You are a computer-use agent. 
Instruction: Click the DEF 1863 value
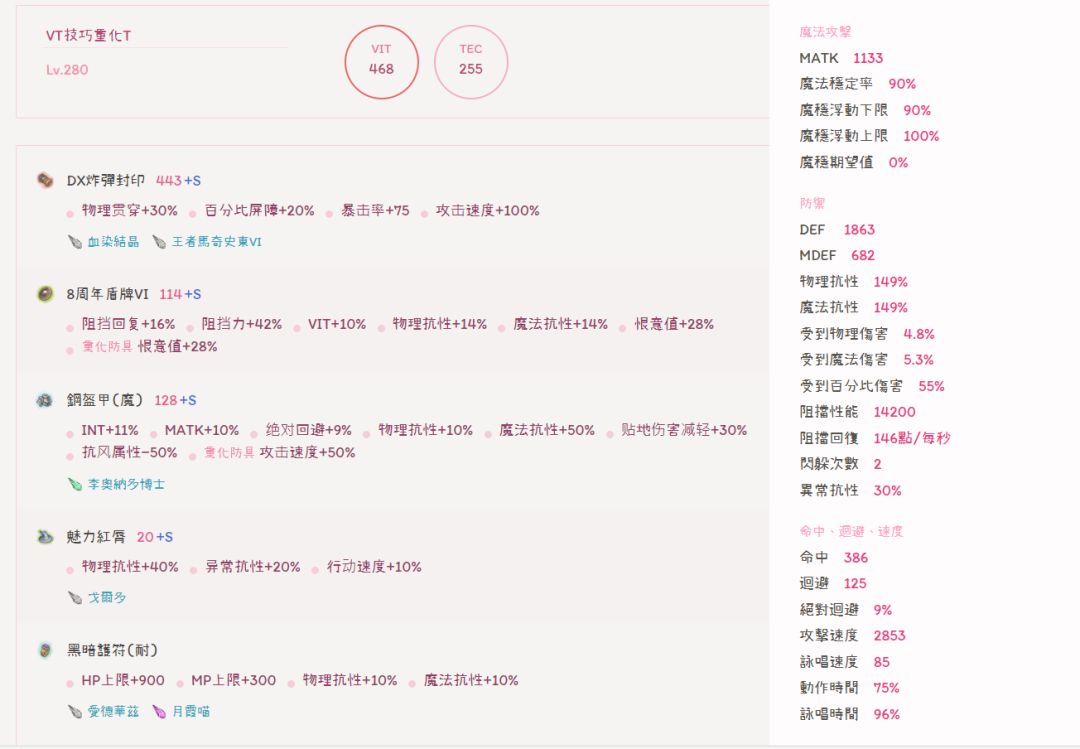[859, 229]
